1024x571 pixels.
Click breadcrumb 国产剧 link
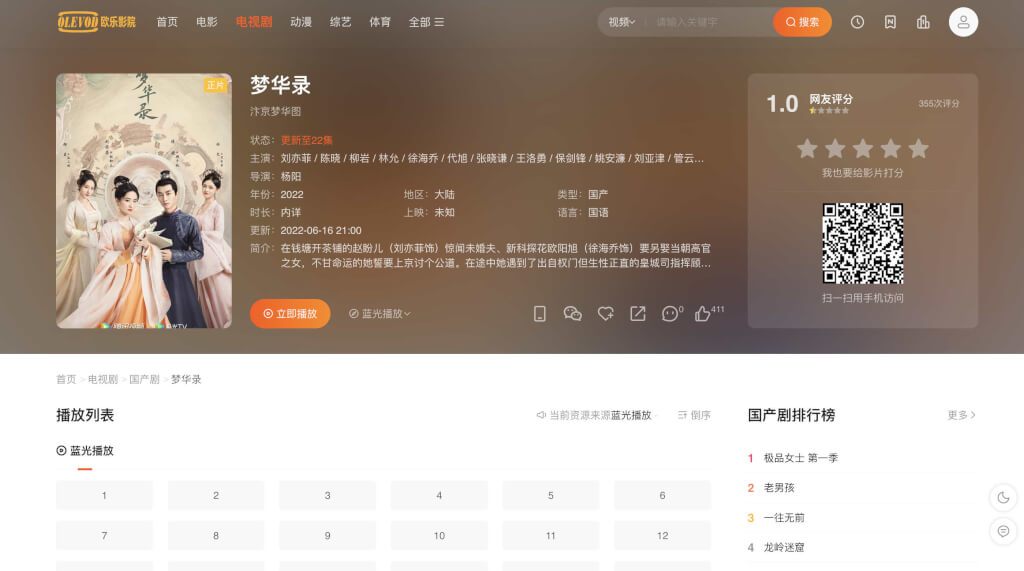point(144,380)
